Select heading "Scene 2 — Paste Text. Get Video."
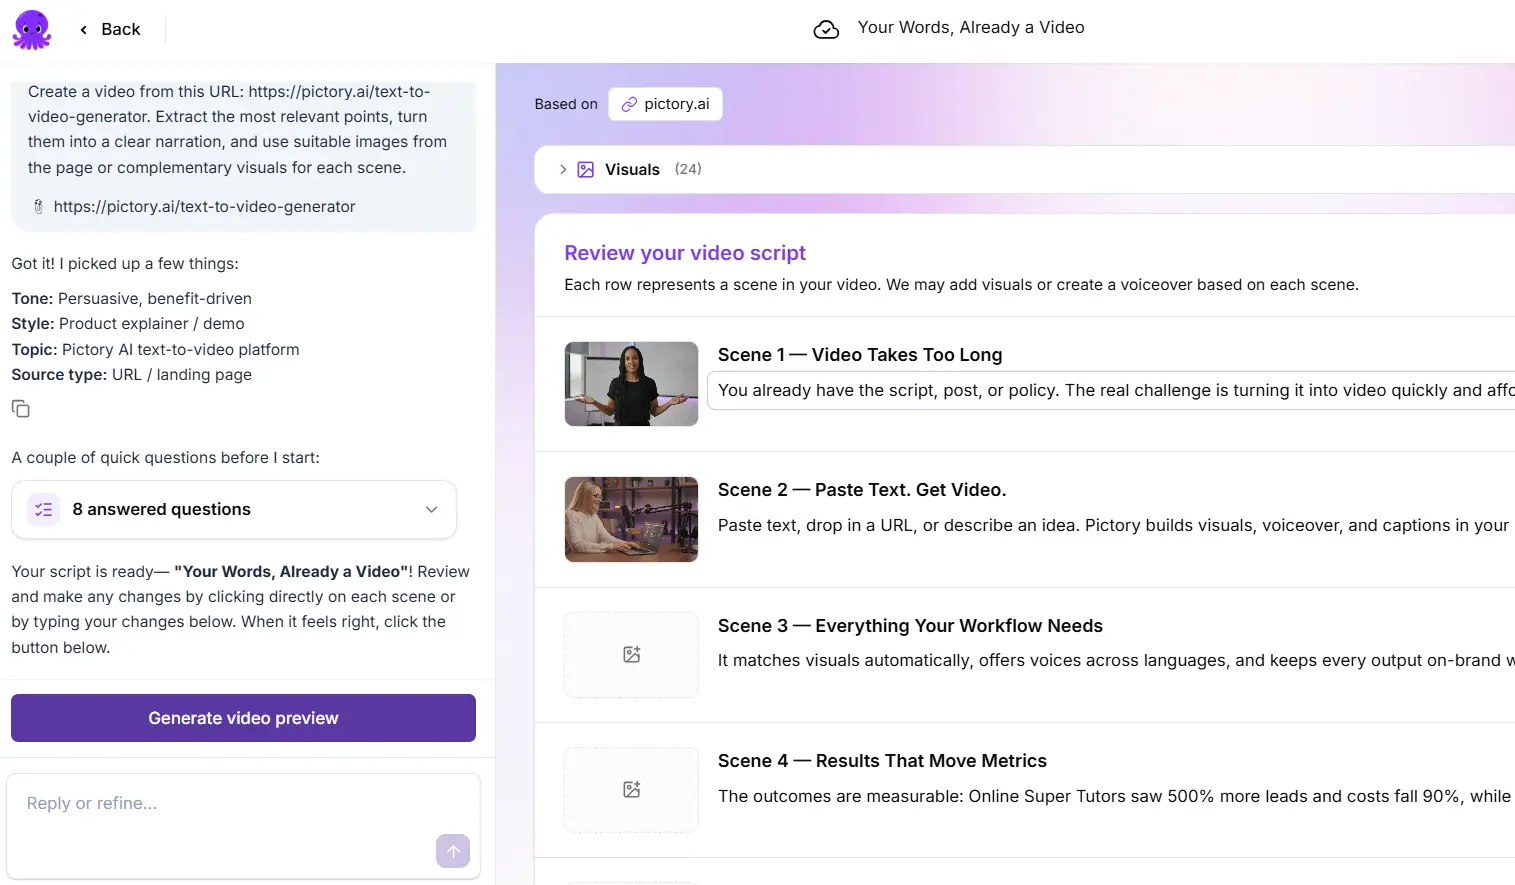The image size is (1515, 885). click(862, 490)
